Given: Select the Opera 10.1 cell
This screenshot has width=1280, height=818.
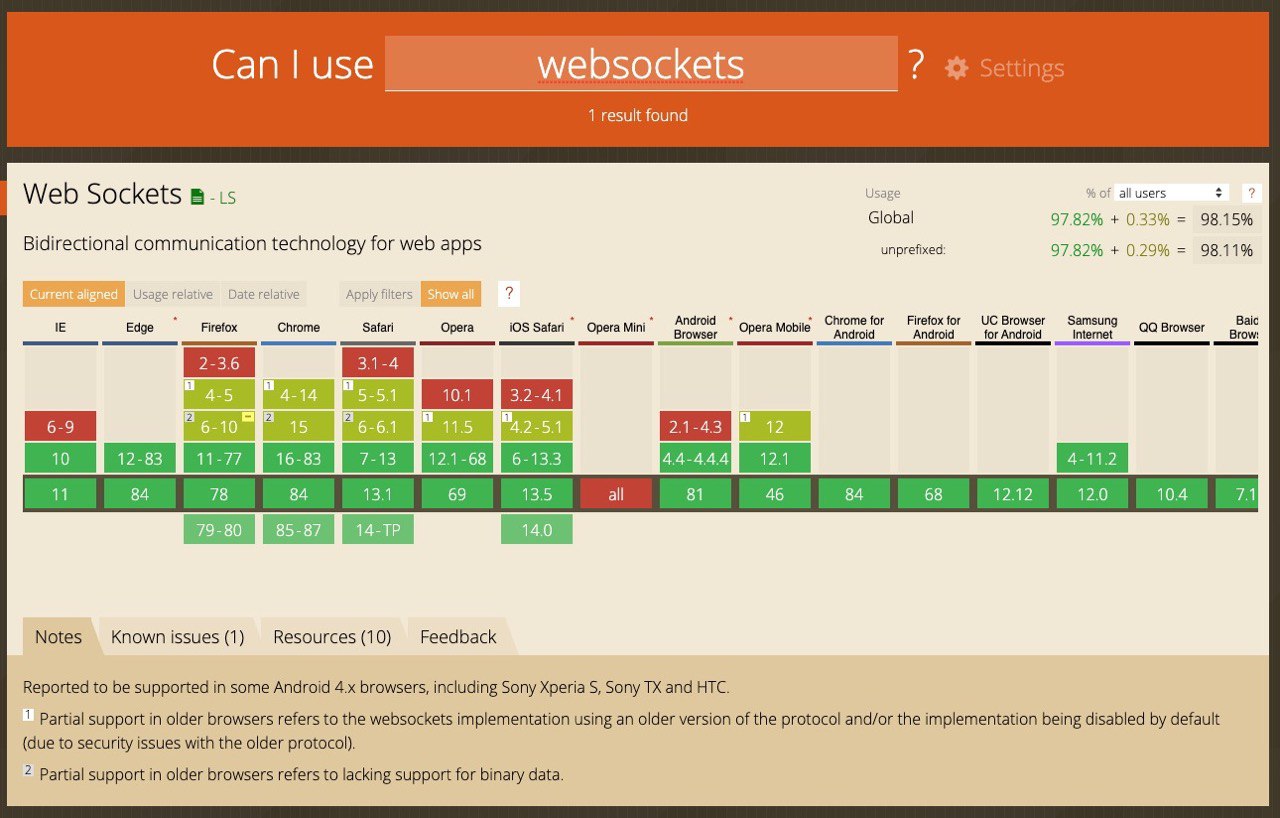Looking at the screenshot, I should pyautogui.click(x=457, y=394).
